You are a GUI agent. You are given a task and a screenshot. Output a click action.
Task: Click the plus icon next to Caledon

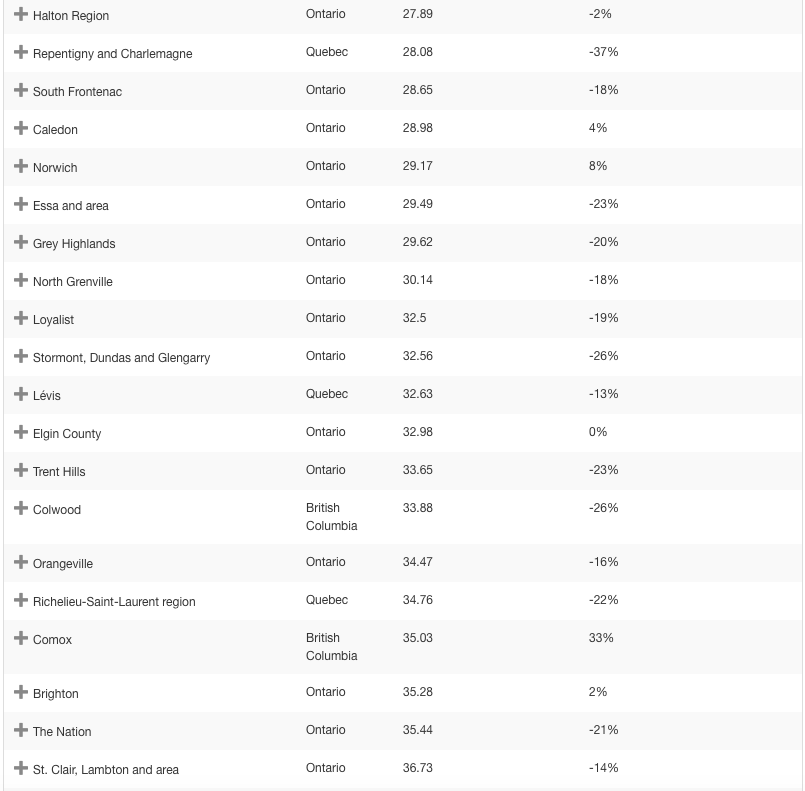[21, 128]
